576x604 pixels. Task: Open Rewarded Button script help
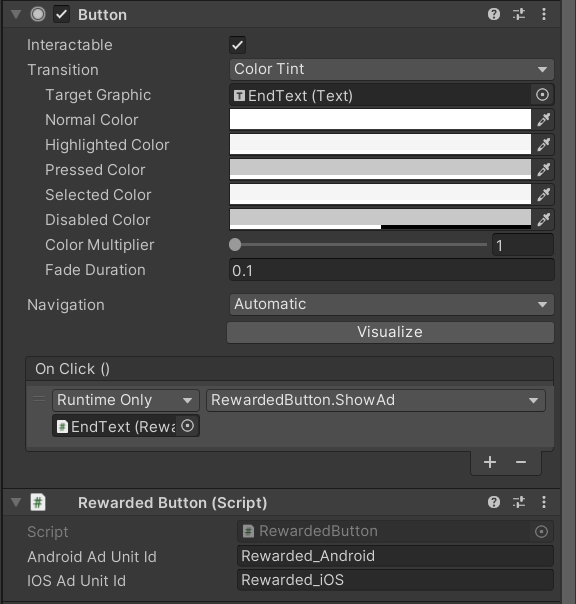(494, 502)
